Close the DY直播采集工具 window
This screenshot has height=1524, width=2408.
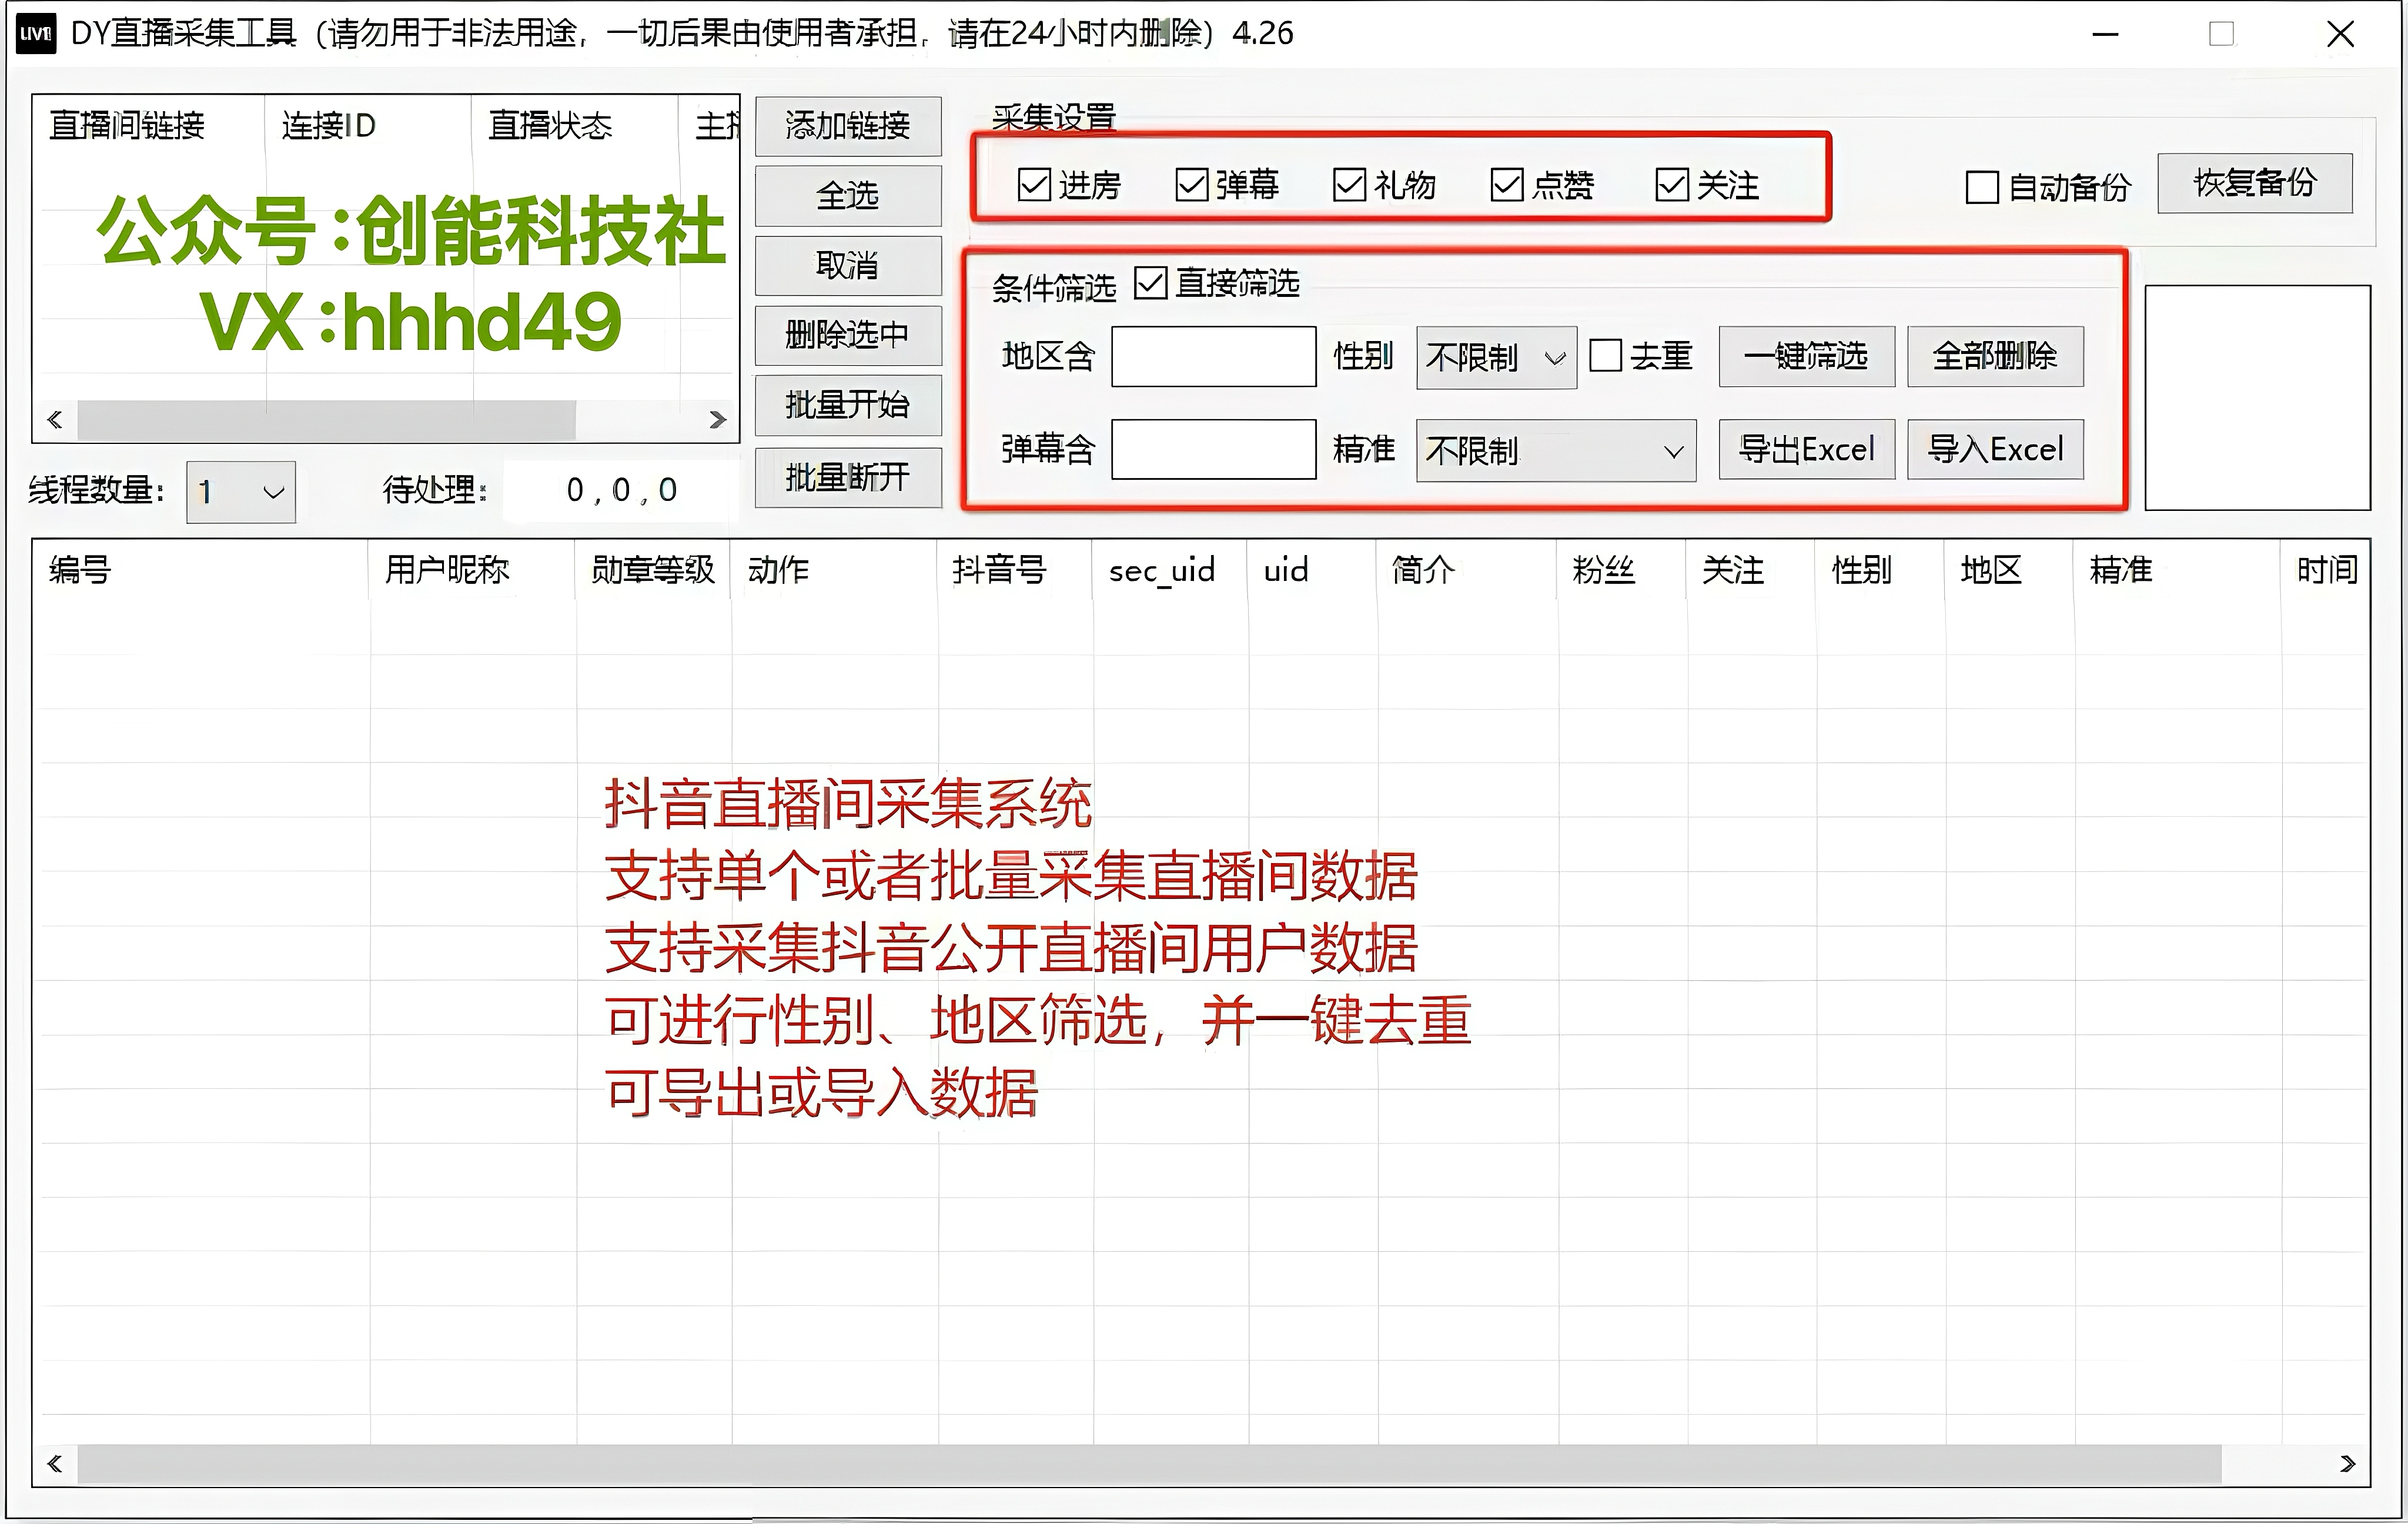(2340, 35)
